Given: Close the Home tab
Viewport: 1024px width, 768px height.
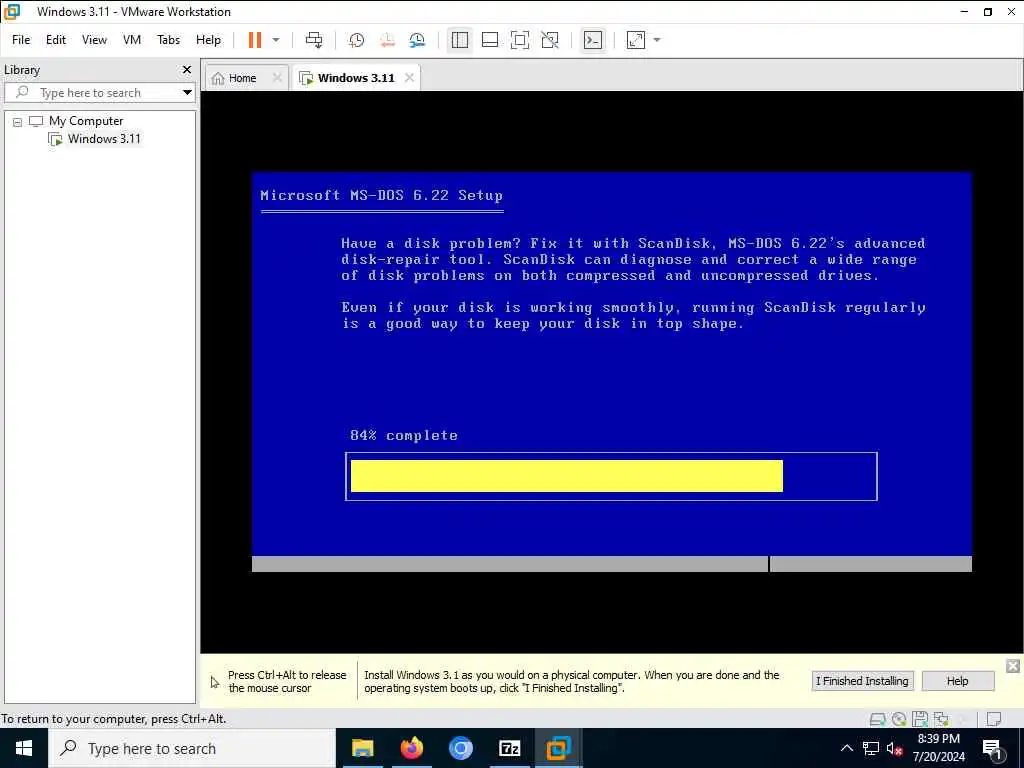Looking at the screenshot, I should pyautogui.click(x=277, y=78).
